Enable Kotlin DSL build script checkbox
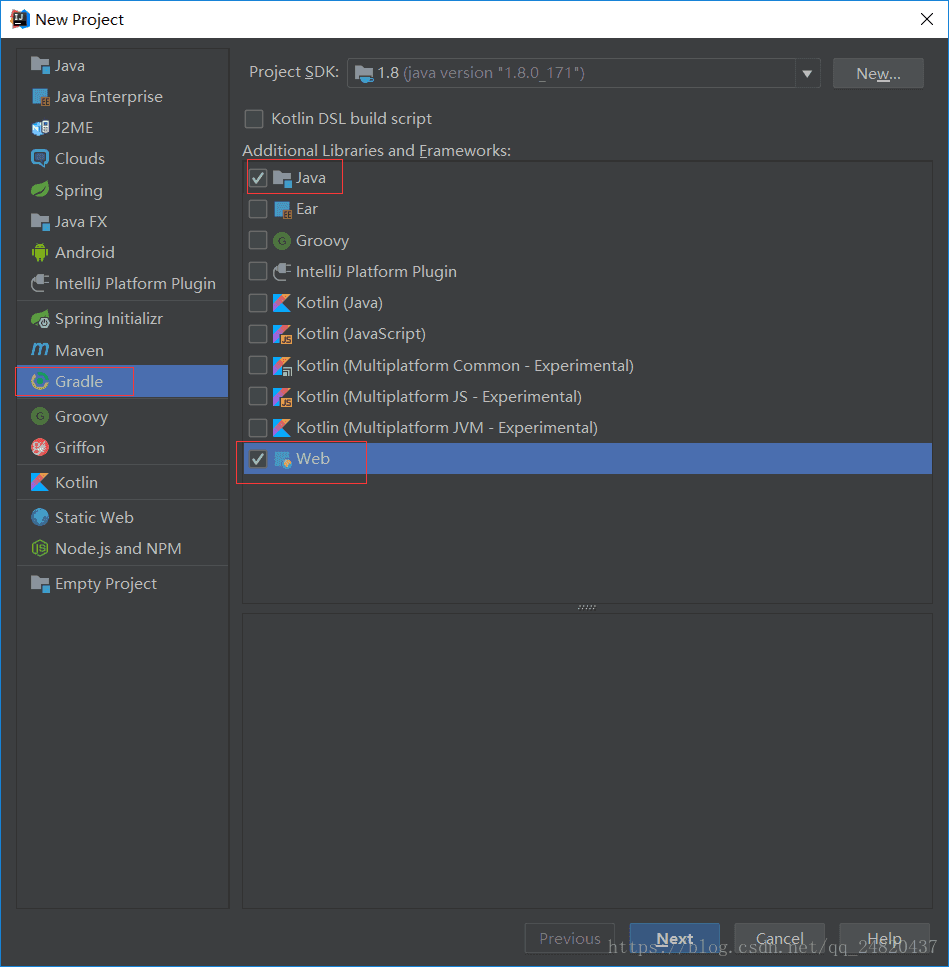This screenshot has height=967, width=949. (254, 118)
